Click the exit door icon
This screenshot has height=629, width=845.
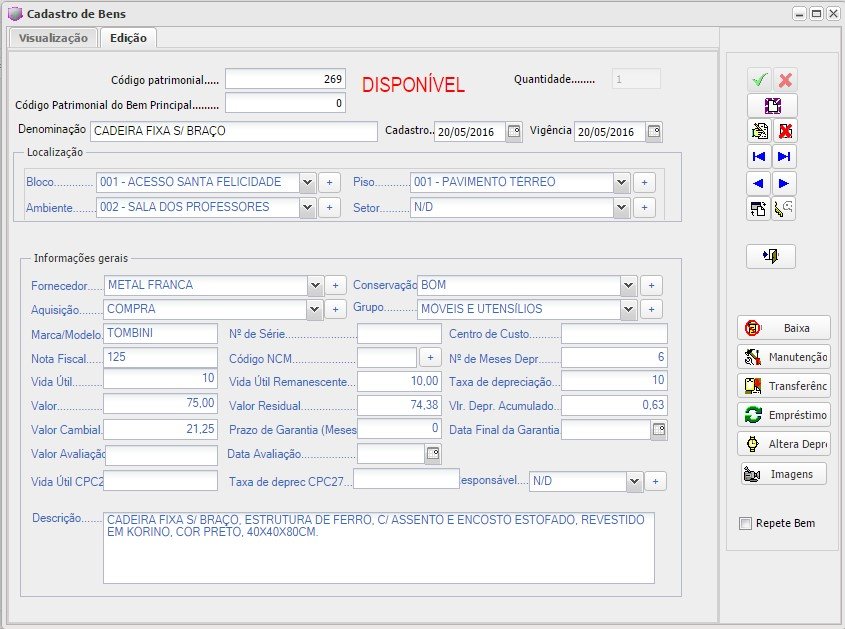(771, 256)
